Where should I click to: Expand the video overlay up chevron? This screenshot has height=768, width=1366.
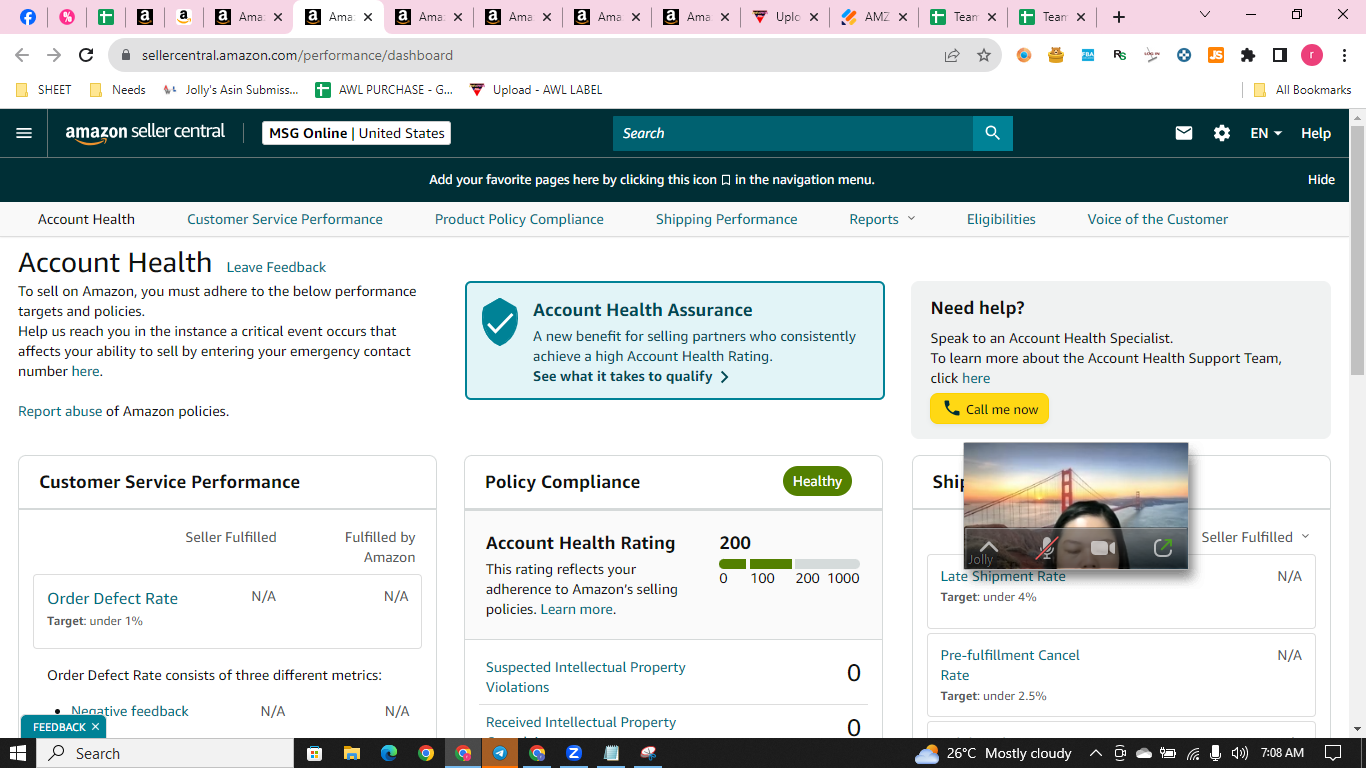(x=988, y=548)
